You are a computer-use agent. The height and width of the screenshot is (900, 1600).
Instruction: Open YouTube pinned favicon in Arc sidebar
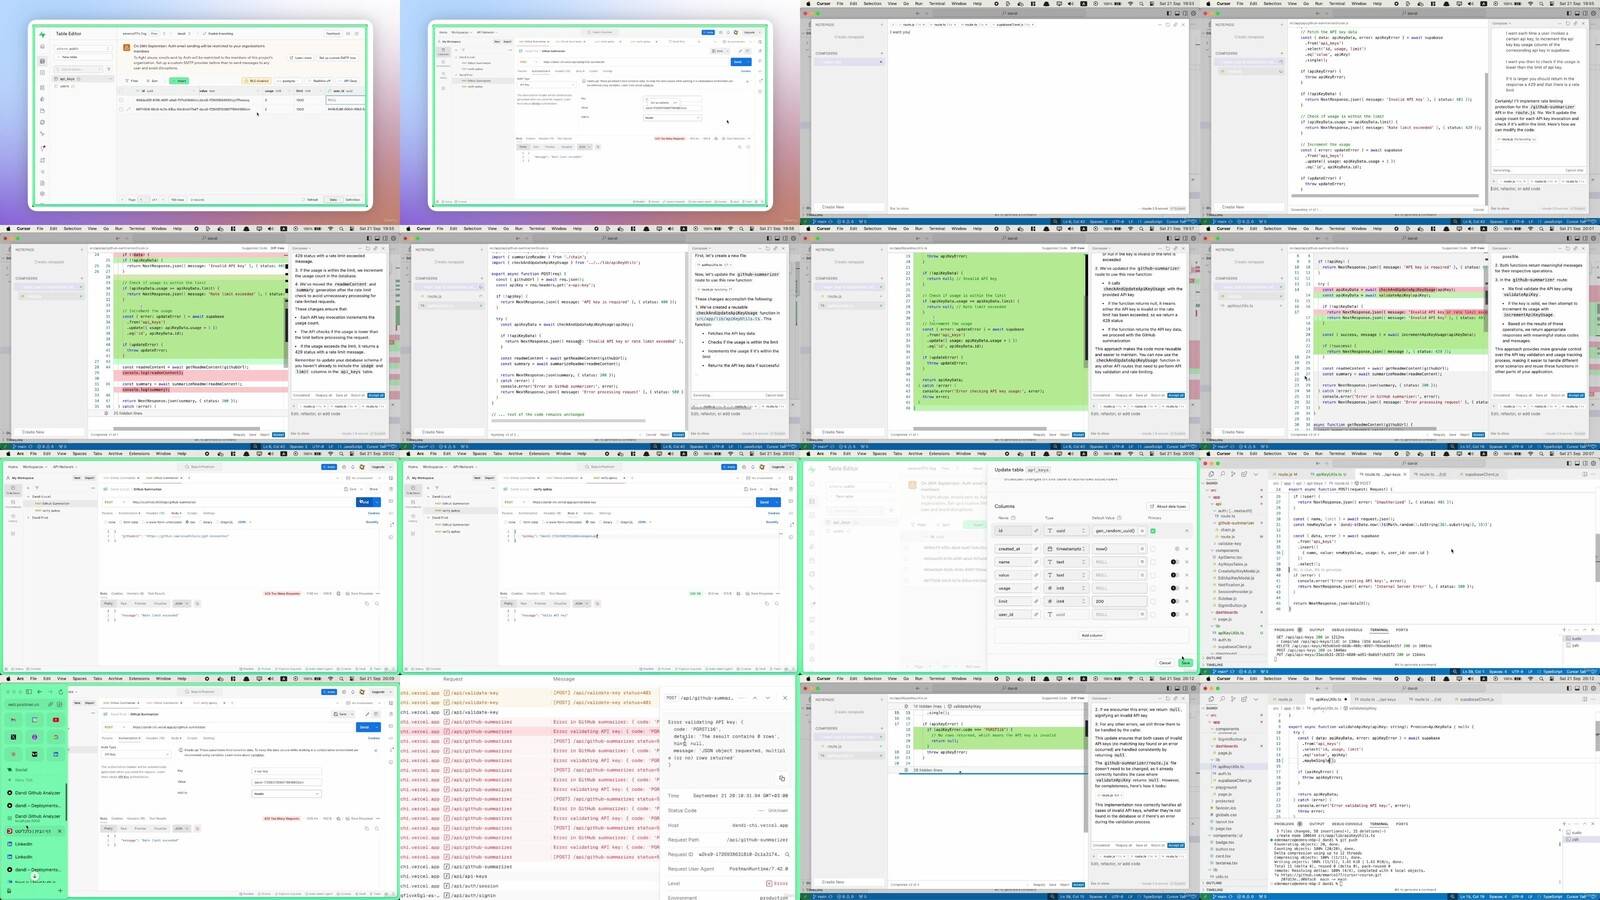coord(56,720)
